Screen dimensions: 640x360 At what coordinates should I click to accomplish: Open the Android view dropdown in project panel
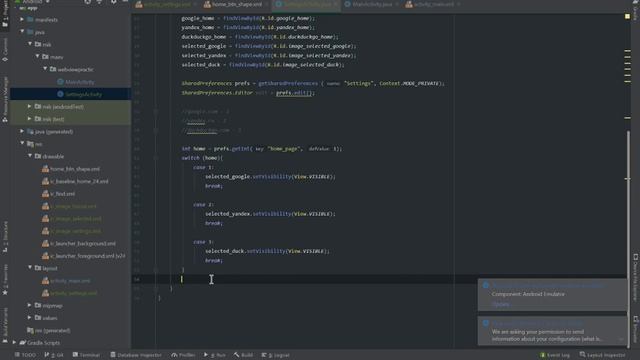(33, 2)
